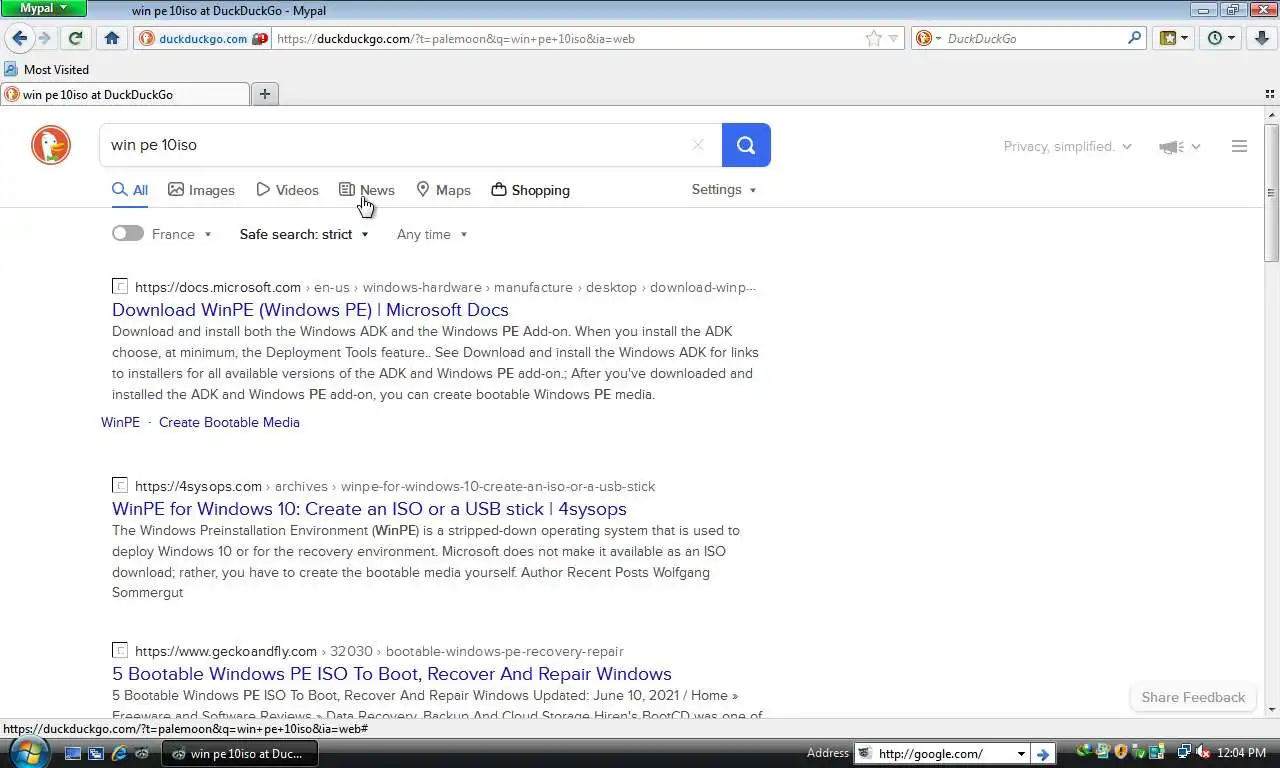
Task: Open the address bar history dropdown arrow
Action: (894, 38)
